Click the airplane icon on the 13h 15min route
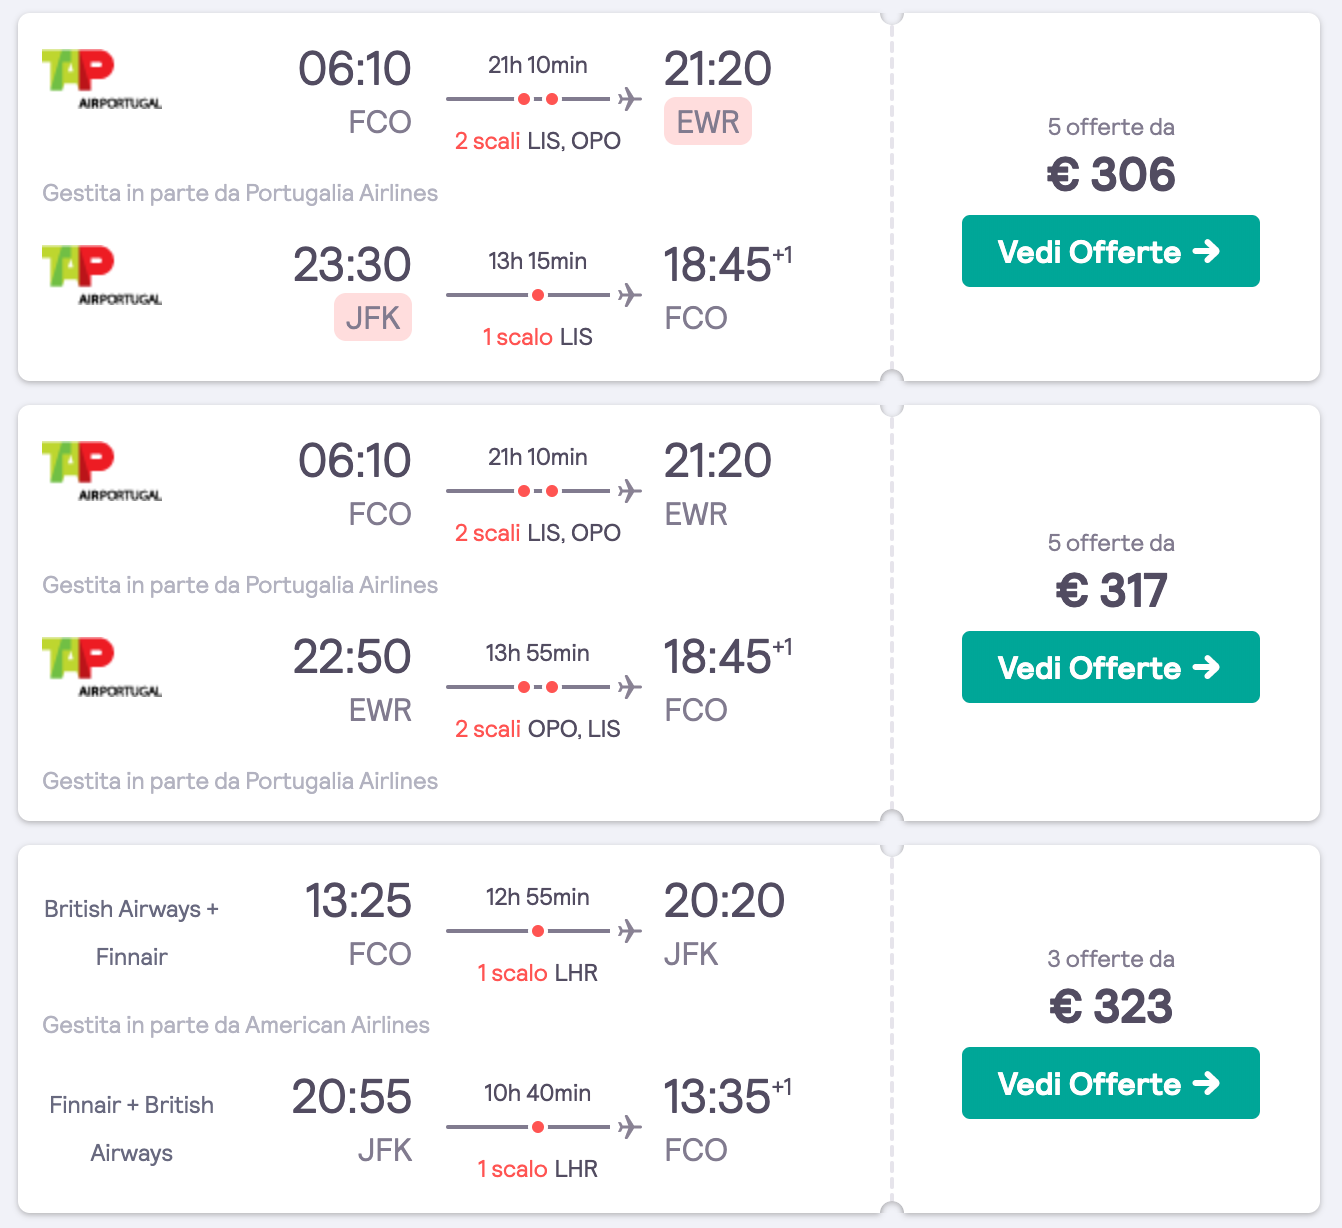Viewport: 1342px width, 1228px height. pos(629,295)
